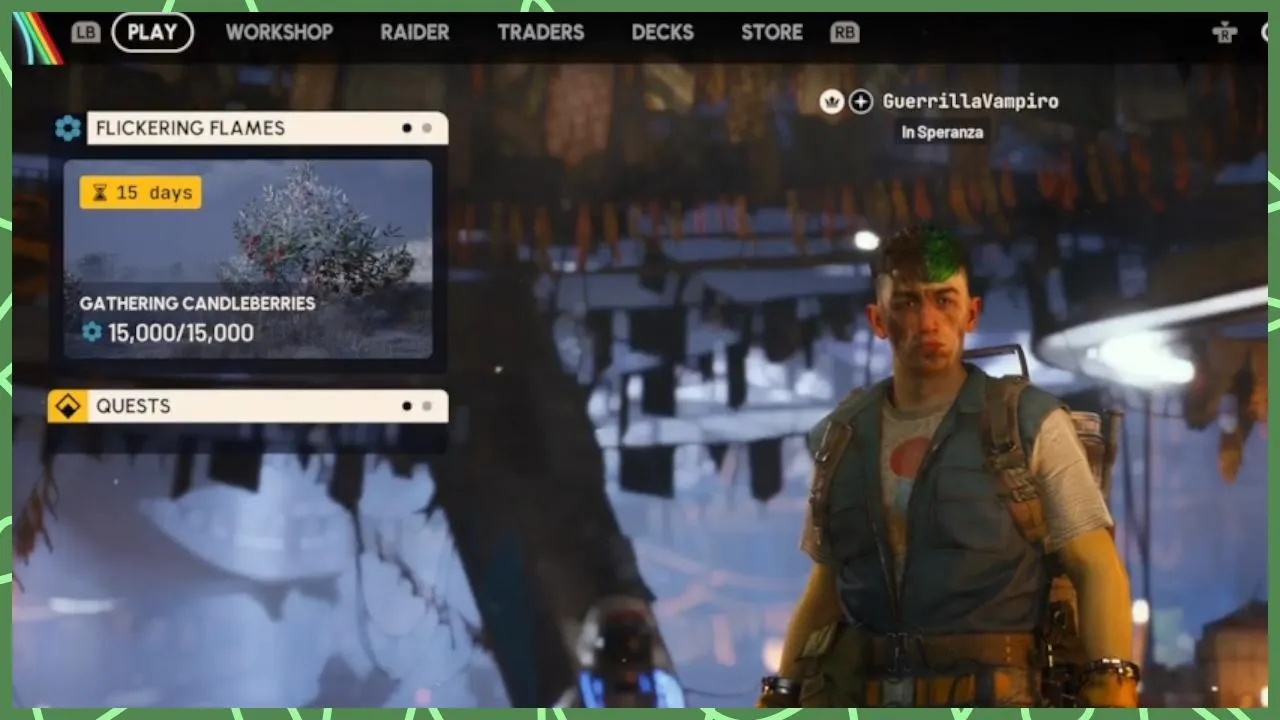
Task: Open the DECKS tab
Action: pos(662,32)
